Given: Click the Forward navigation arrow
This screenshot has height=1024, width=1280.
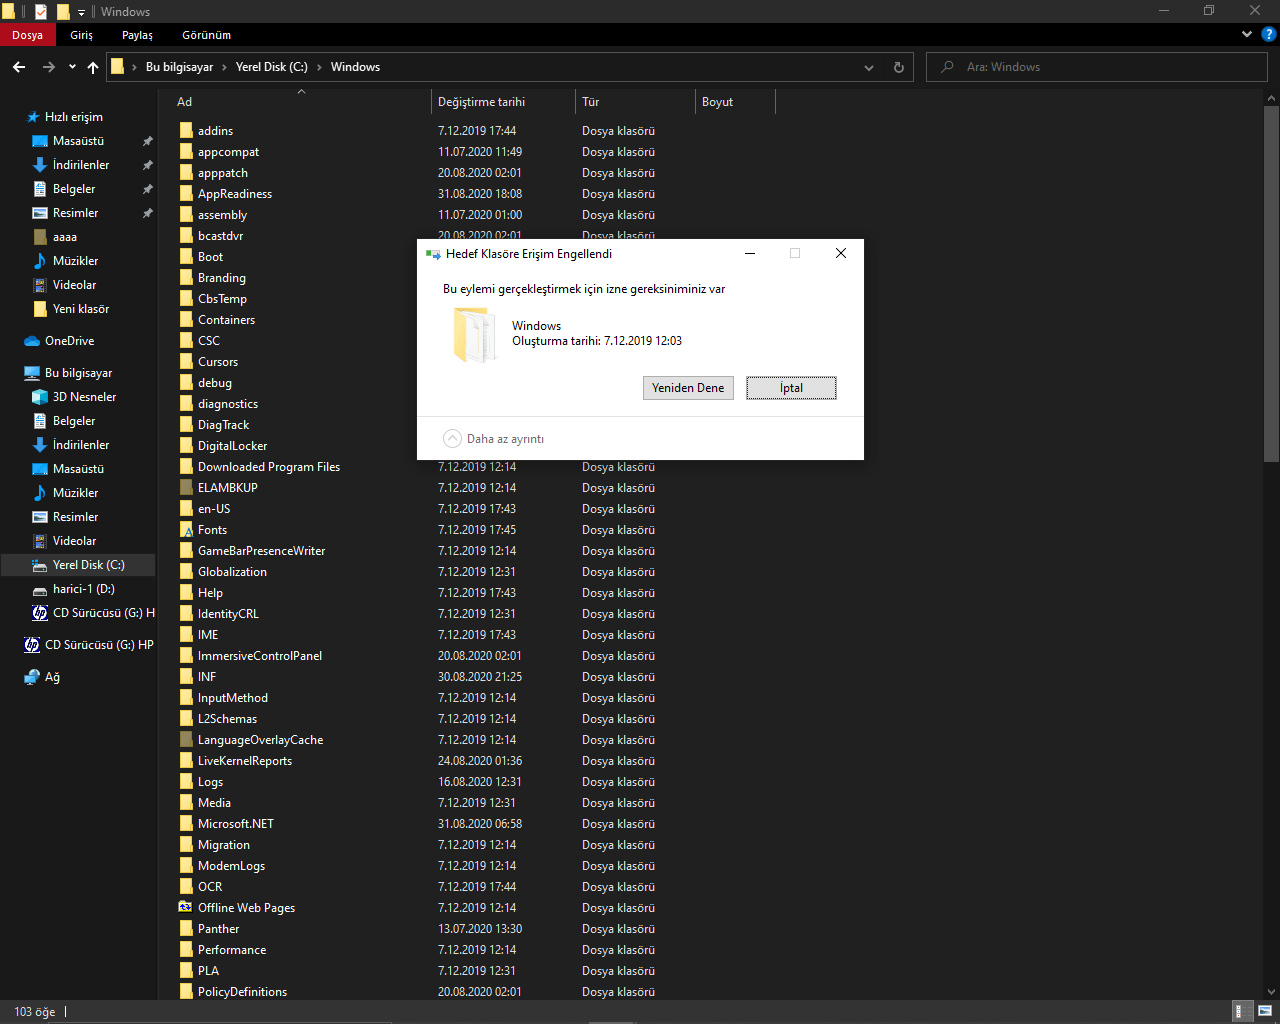Looking at the screenshot, I should (x=48, y=67).
